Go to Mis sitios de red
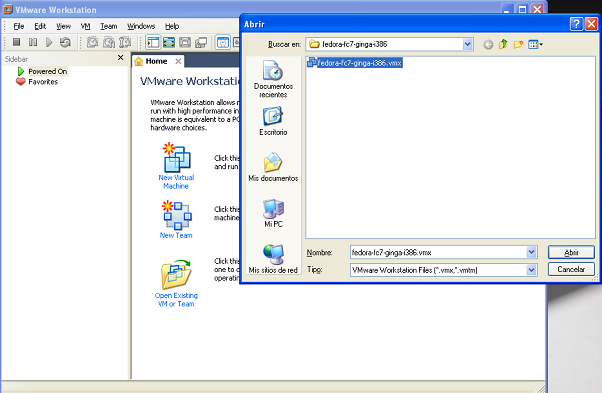 coord(273,259)
